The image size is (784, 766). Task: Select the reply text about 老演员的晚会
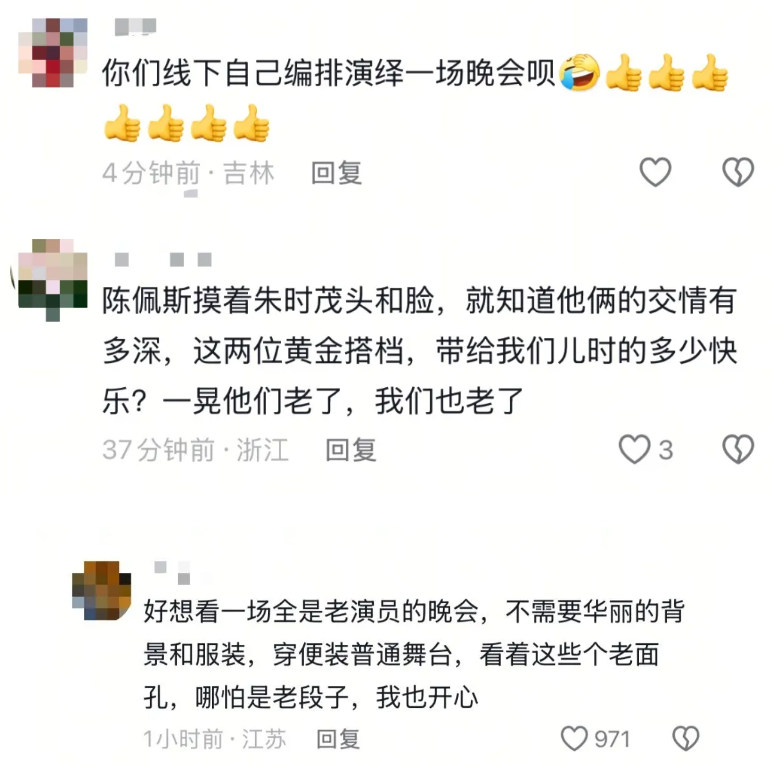point(414,654)
